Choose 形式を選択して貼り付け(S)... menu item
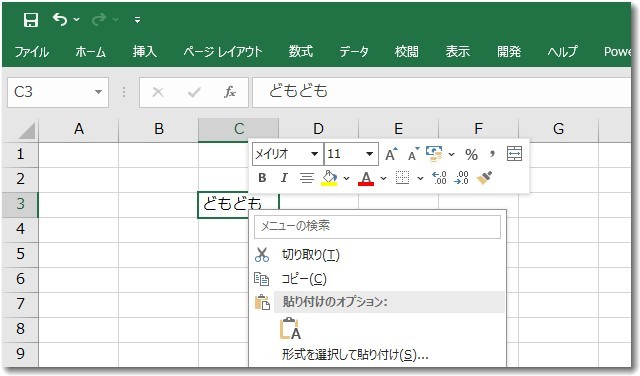Viewport: 640px width, 376px height. 378,354
